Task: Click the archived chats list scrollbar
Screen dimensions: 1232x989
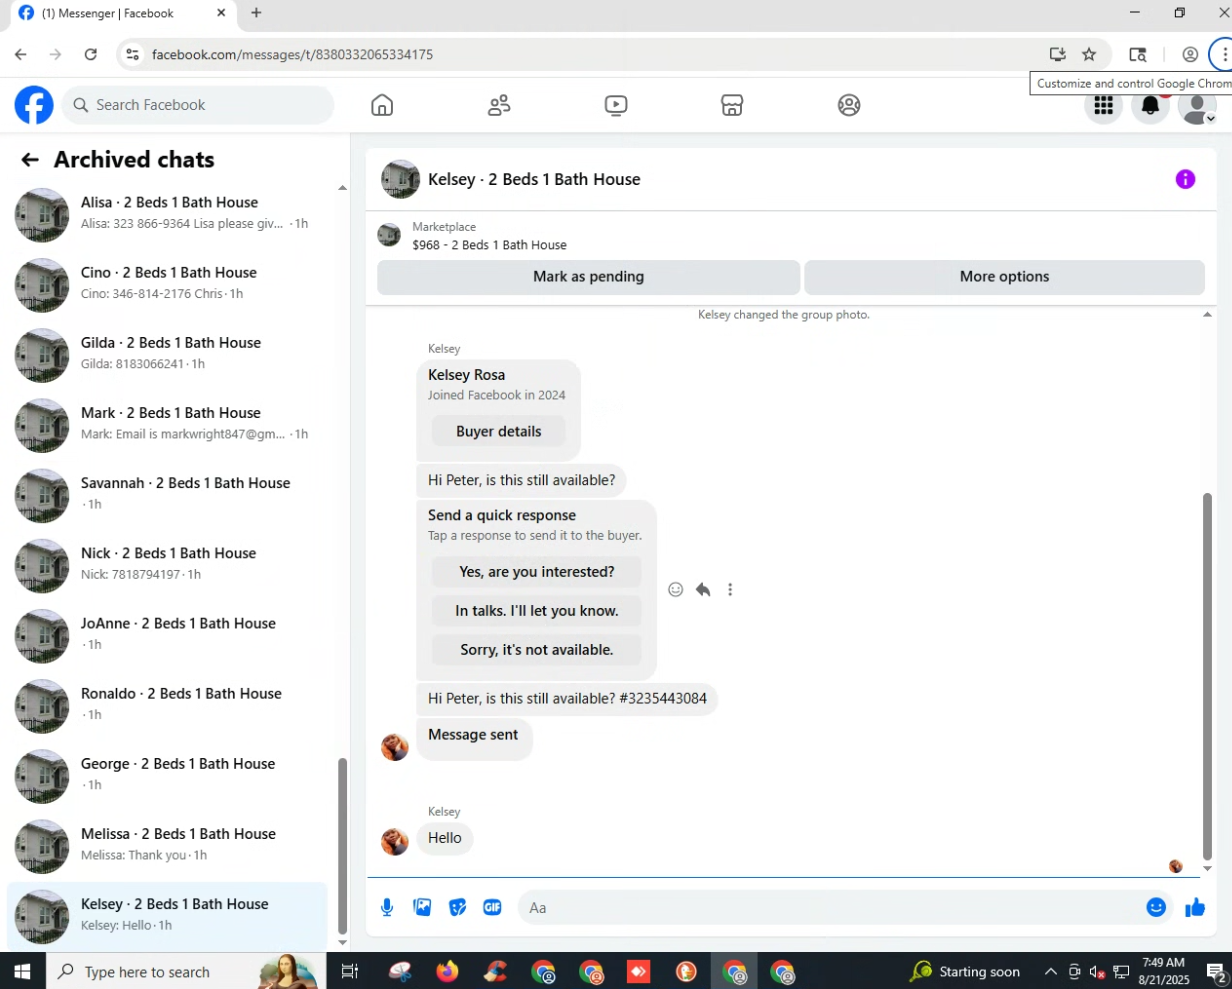Action: coord(343,845)
